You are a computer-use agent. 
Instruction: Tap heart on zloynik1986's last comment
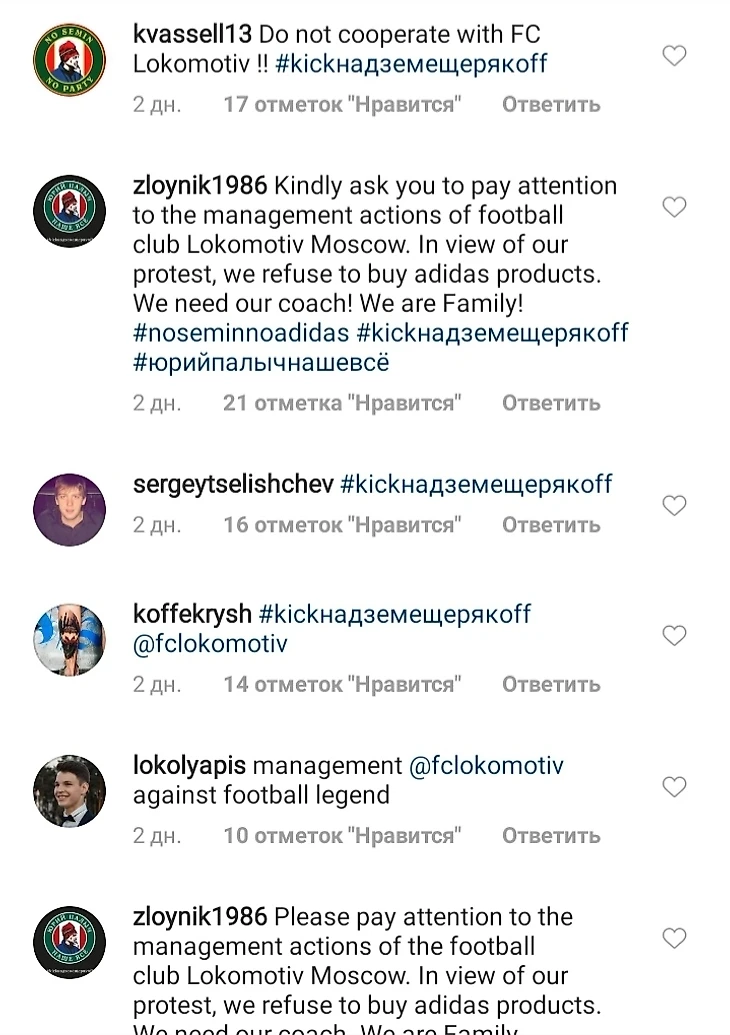coord(674,938)
